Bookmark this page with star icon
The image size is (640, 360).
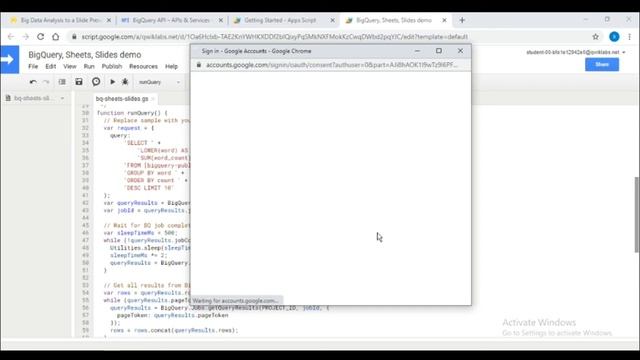click(596, 37)
